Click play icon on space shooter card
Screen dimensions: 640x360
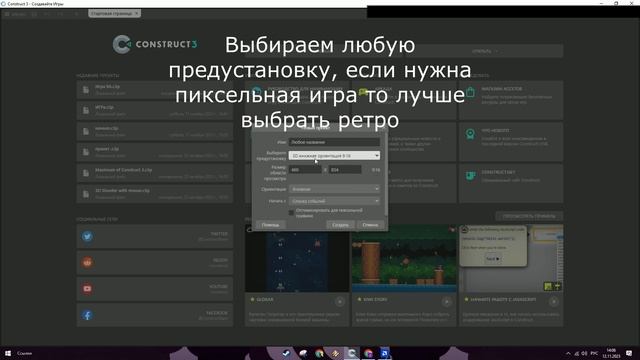(340, 302)
